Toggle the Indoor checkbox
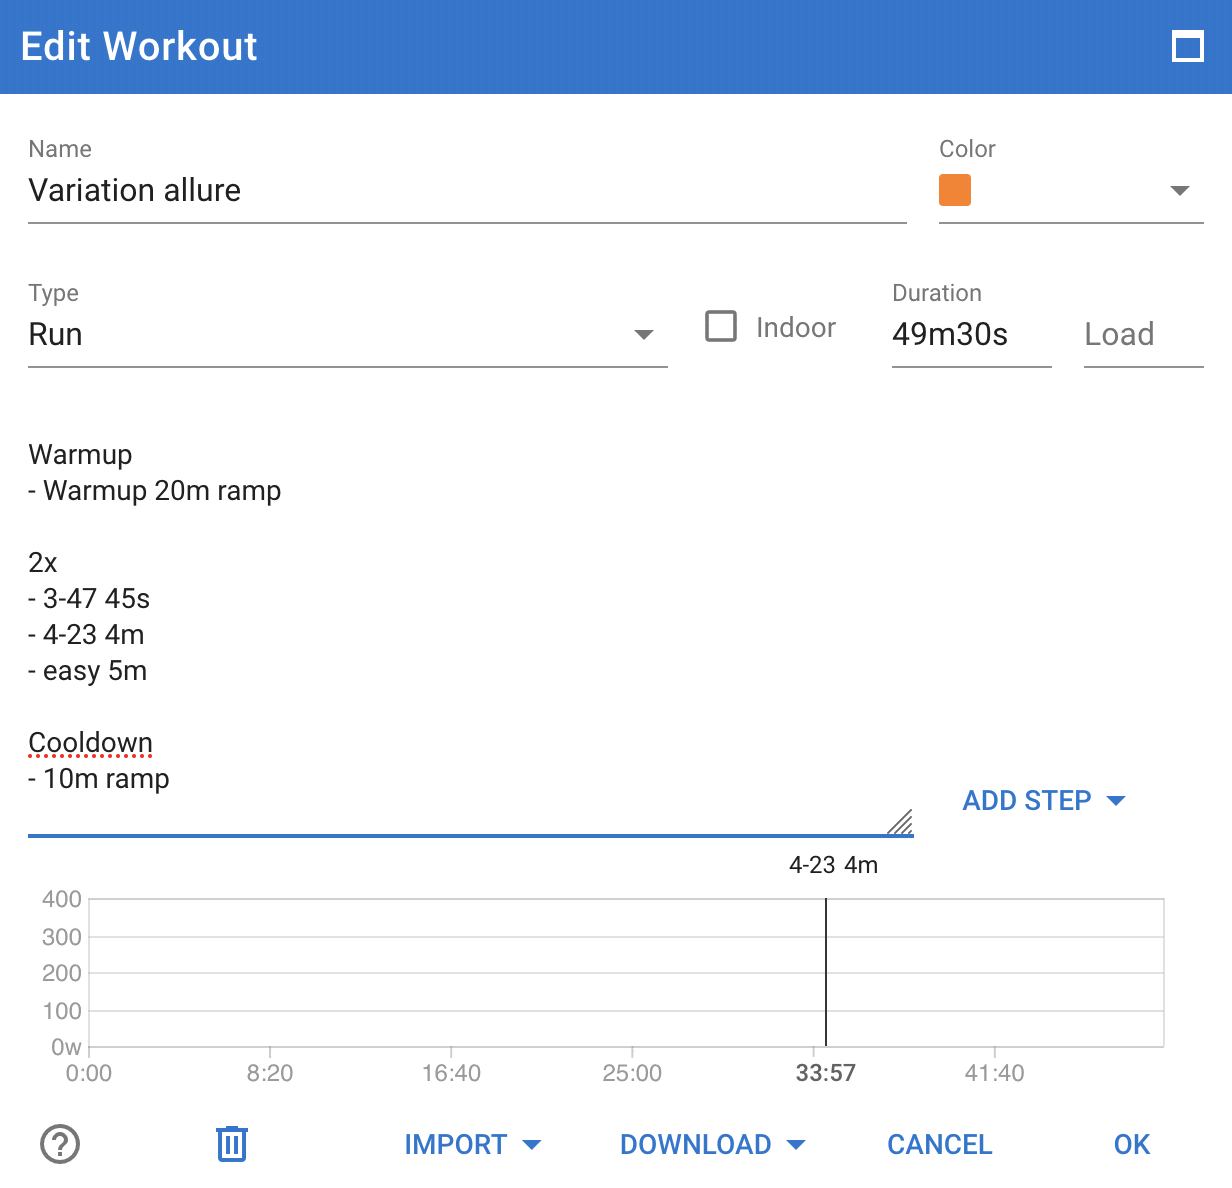The image size is (1232, 1188). tap(721, 327)
